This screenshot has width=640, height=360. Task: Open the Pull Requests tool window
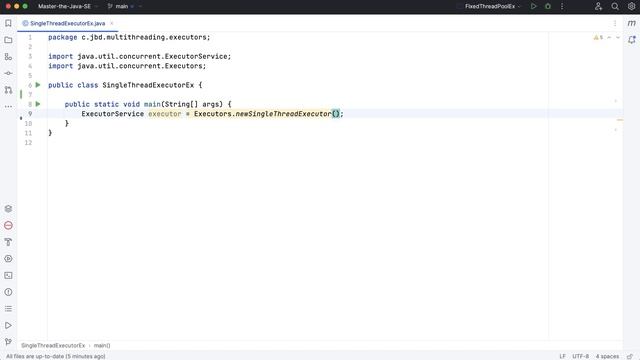click(8, 90)
